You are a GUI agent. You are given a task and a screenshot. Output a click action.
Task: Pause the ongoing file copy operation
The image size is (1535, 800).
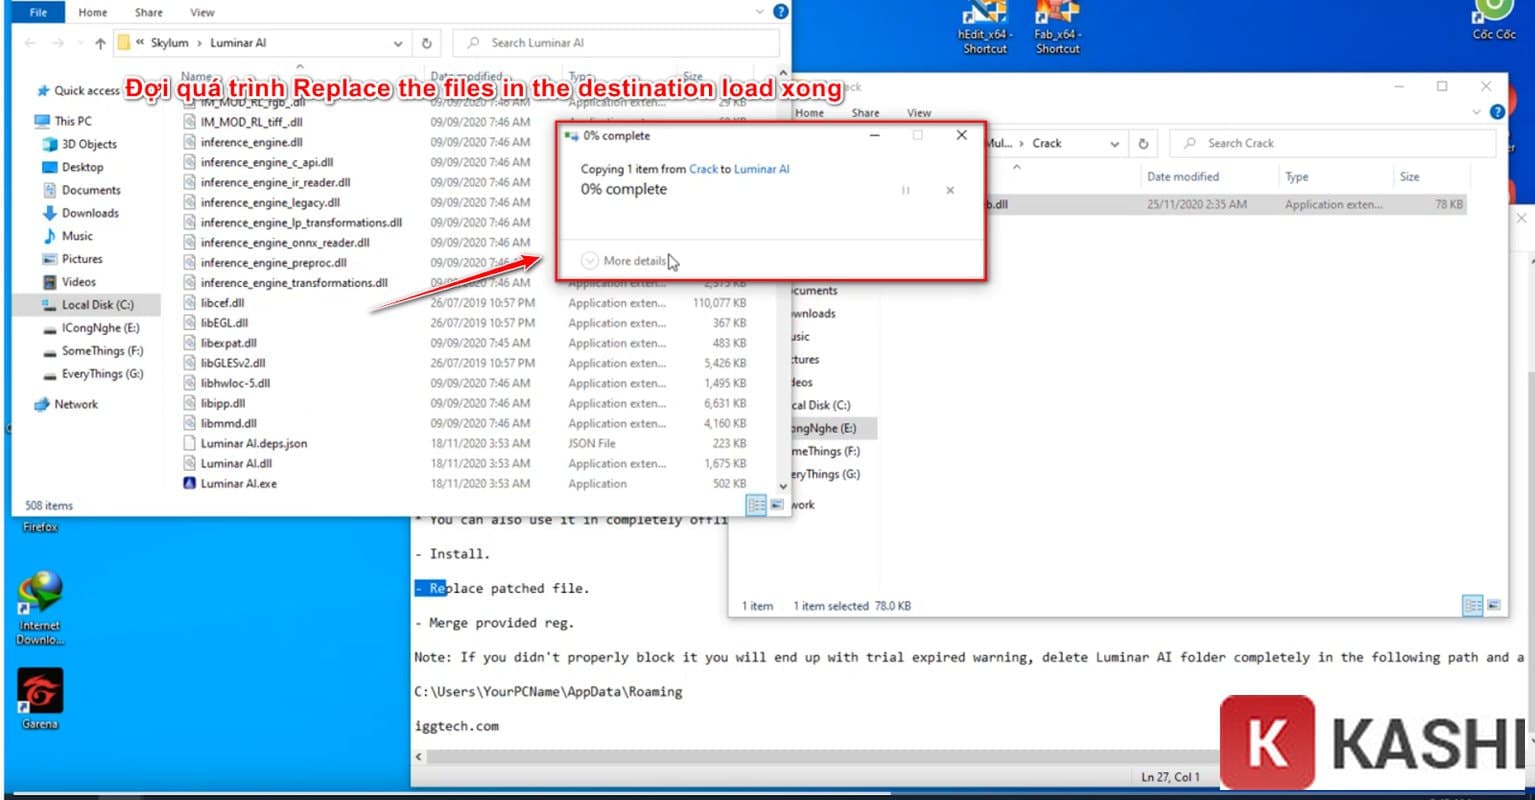tap(905, 190)
